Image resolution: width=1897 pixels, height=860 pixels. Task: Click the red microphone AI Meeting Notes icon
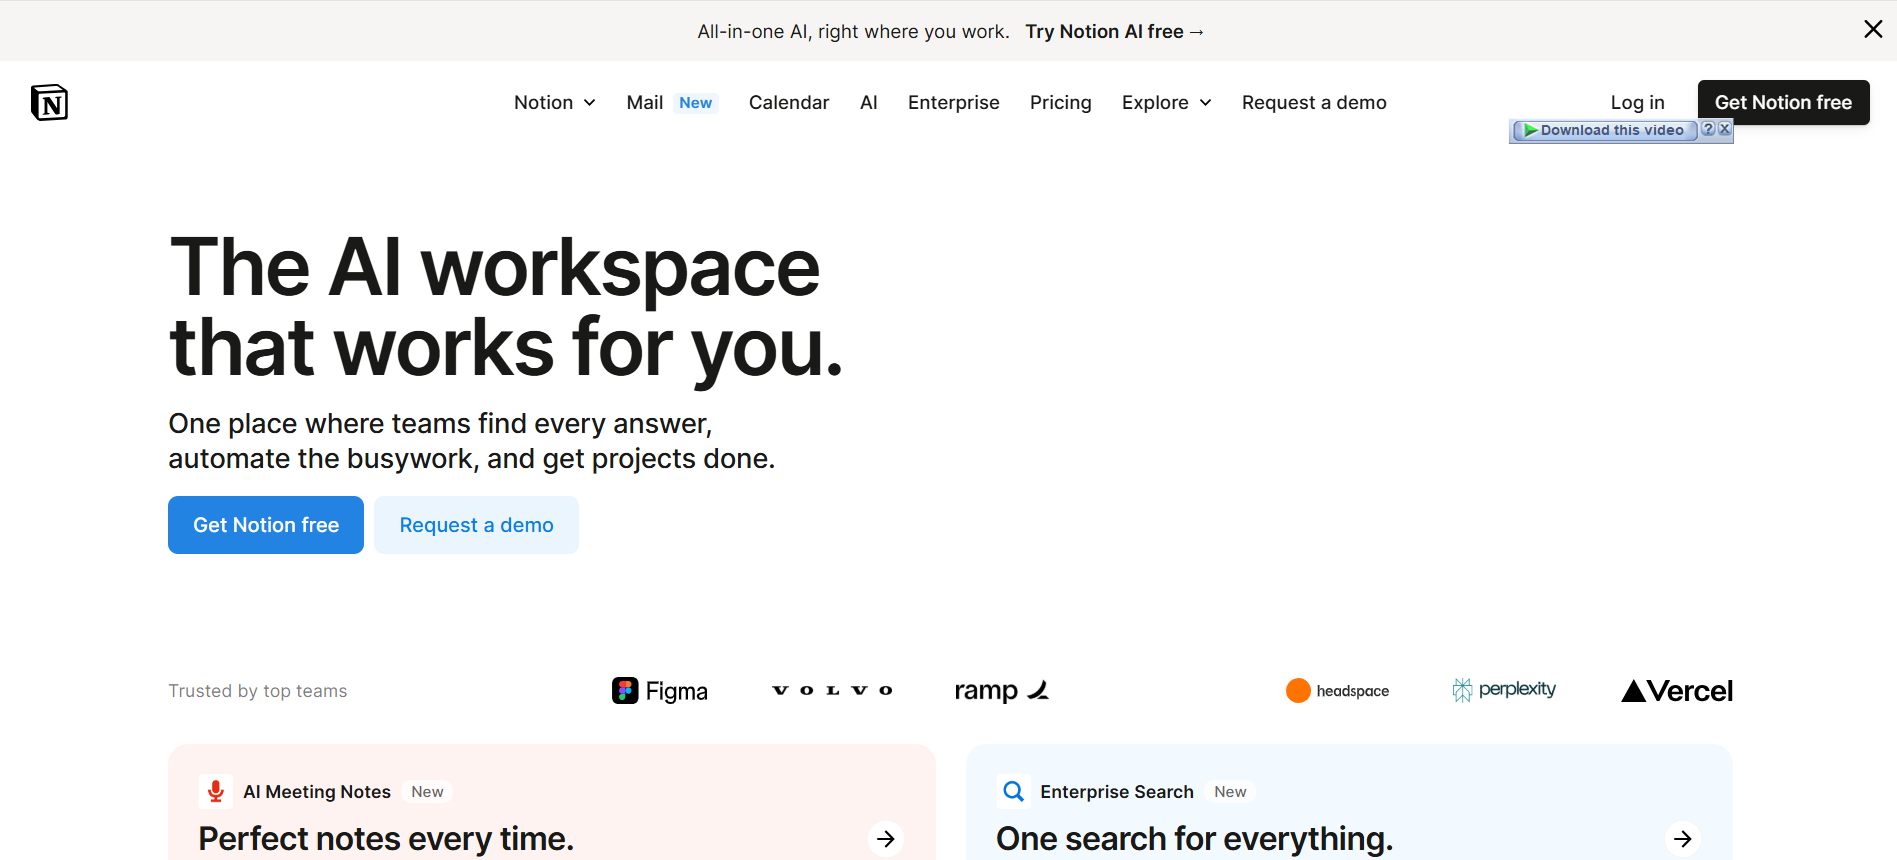point(215,791)
